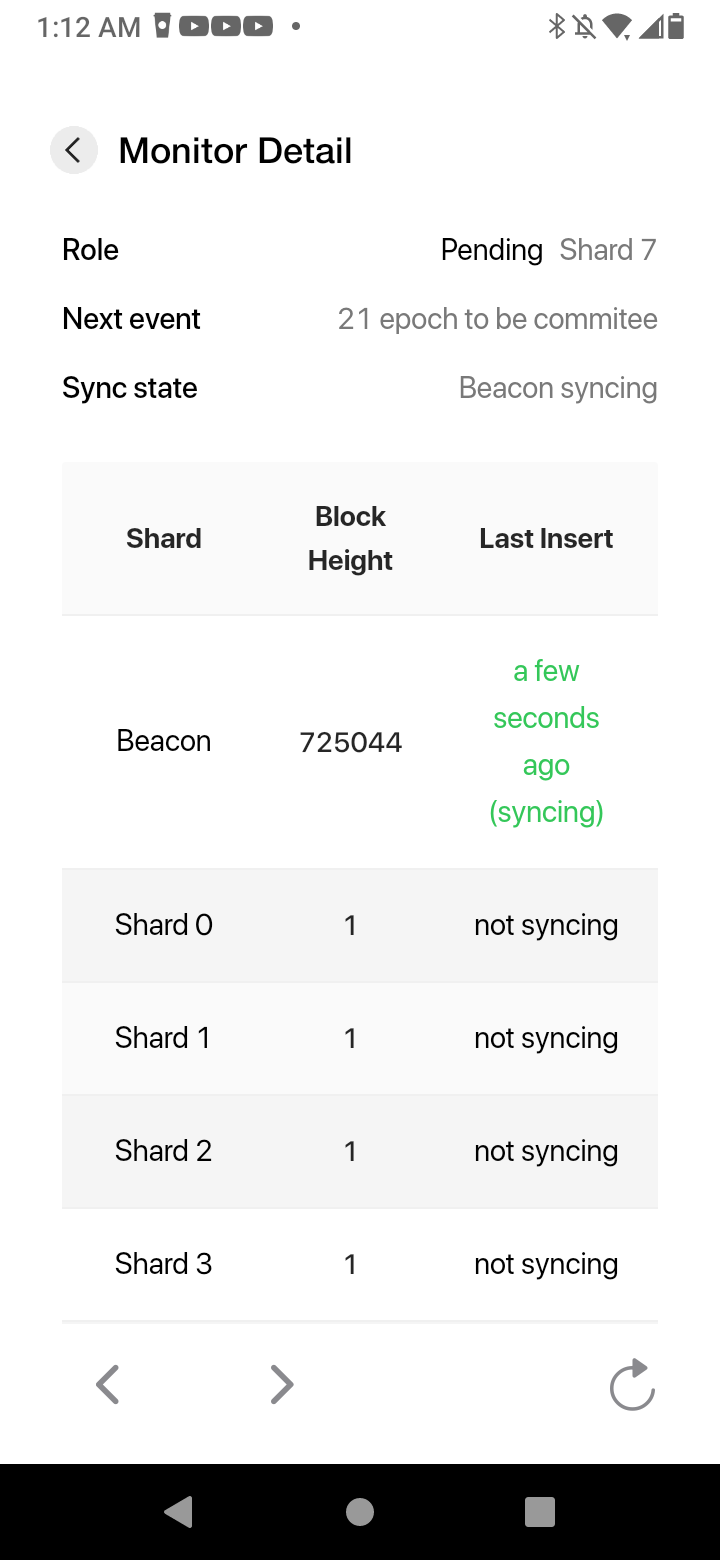The height and width of the screenshot is (1560, 720).
Task: Tap the back arrow beside Monitor Detail
Action: (74, 151)
